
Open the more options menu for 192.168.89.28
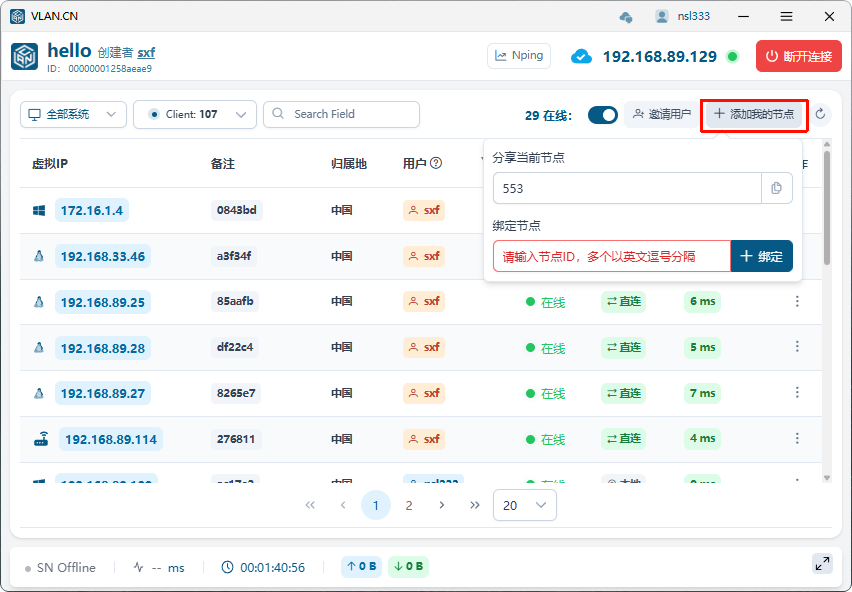(797, 346)
